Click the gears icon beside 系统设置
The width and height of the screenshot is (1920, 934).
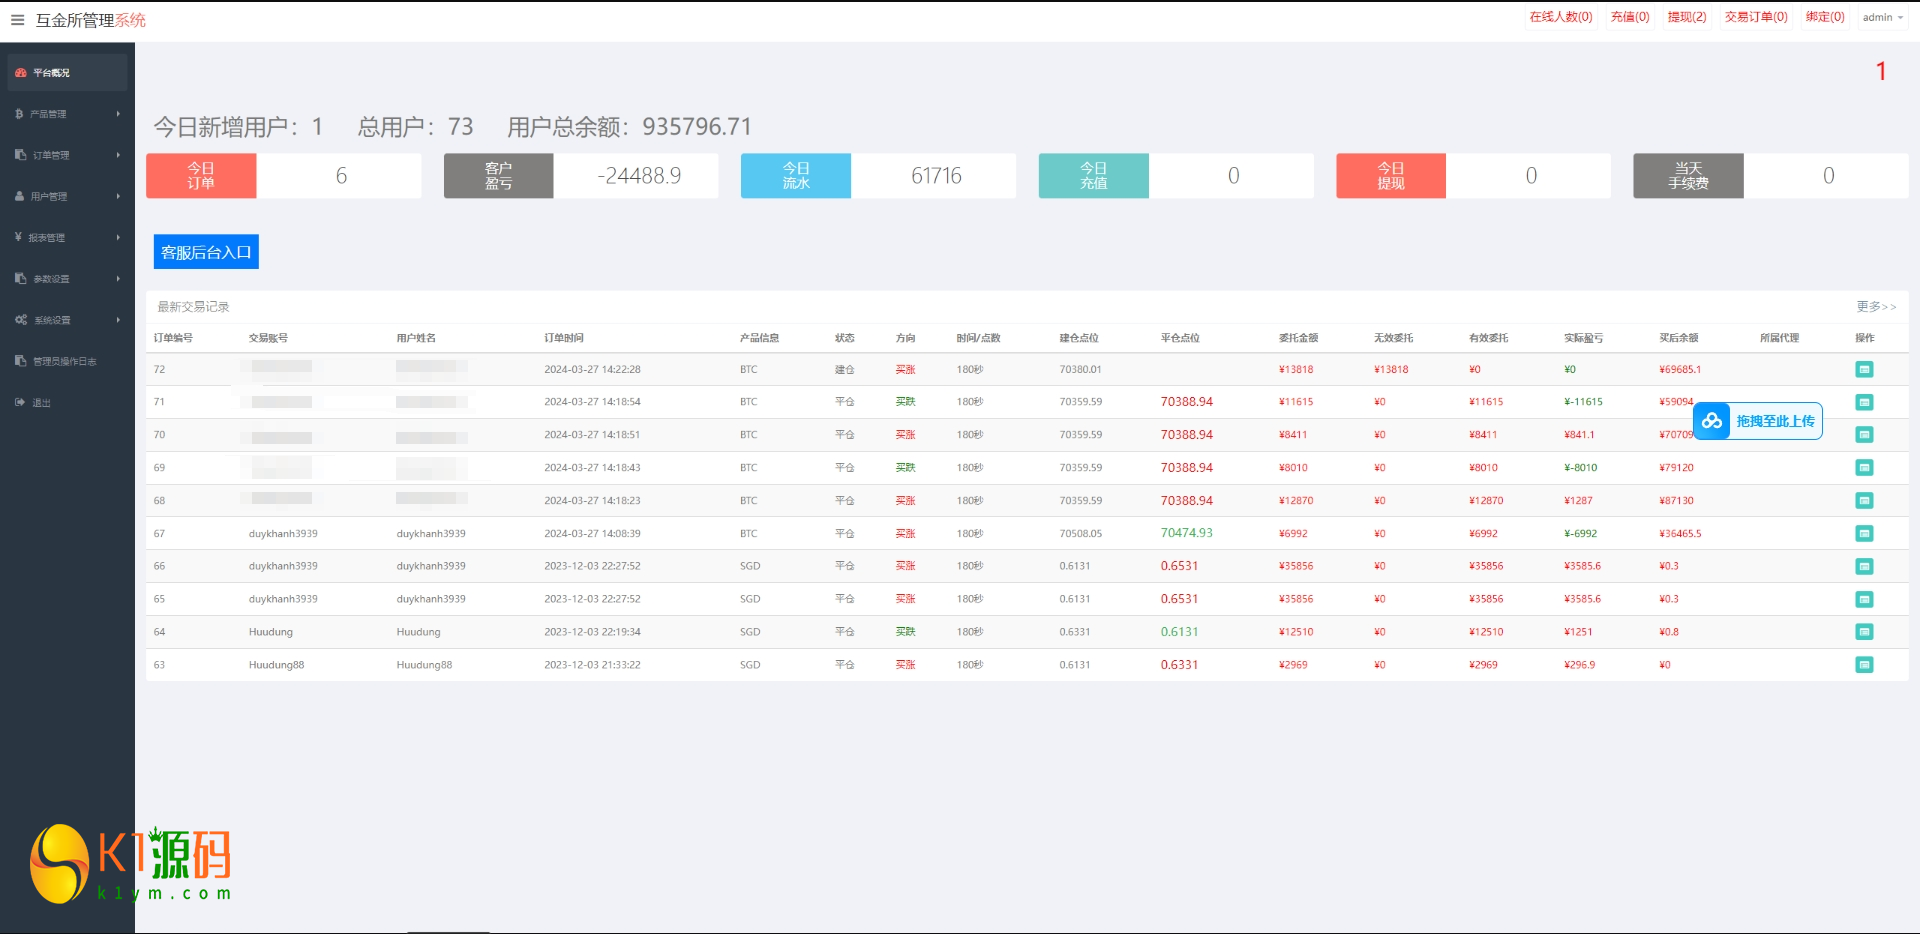click(x=20, y=320)
